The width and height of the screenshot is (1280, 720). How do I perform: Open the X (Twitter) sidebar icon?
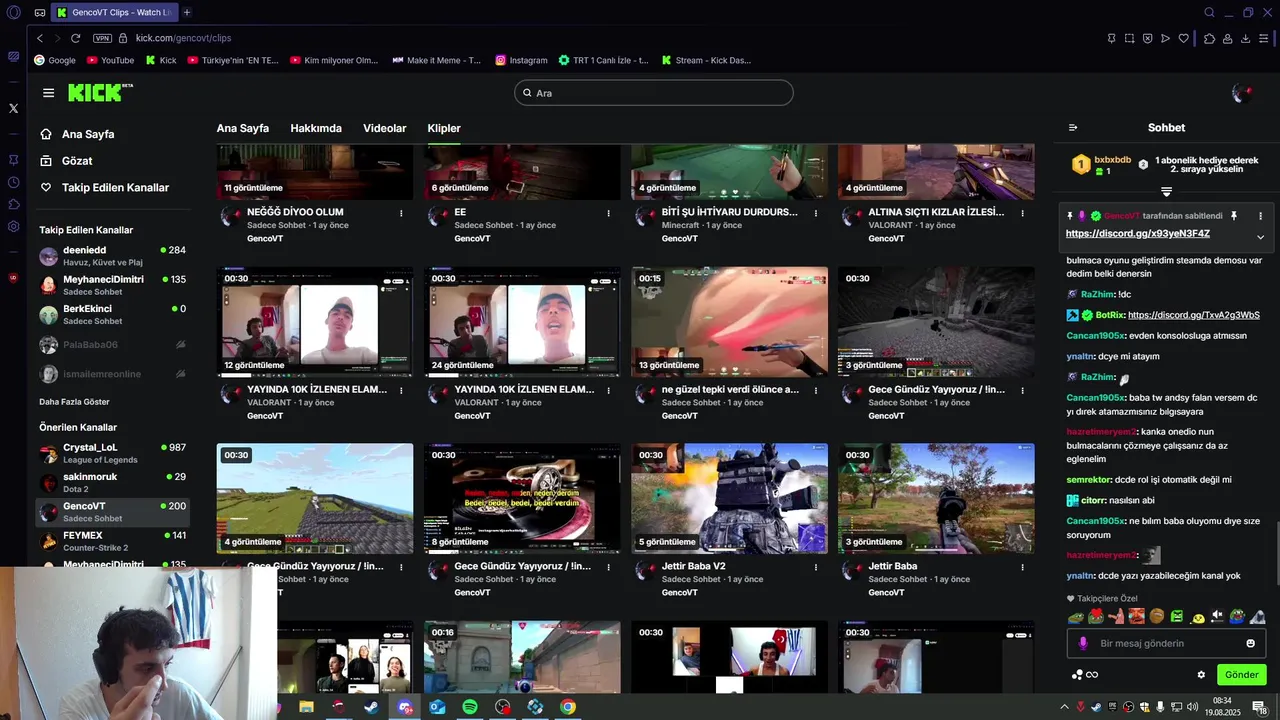click(x=13, y=108)
